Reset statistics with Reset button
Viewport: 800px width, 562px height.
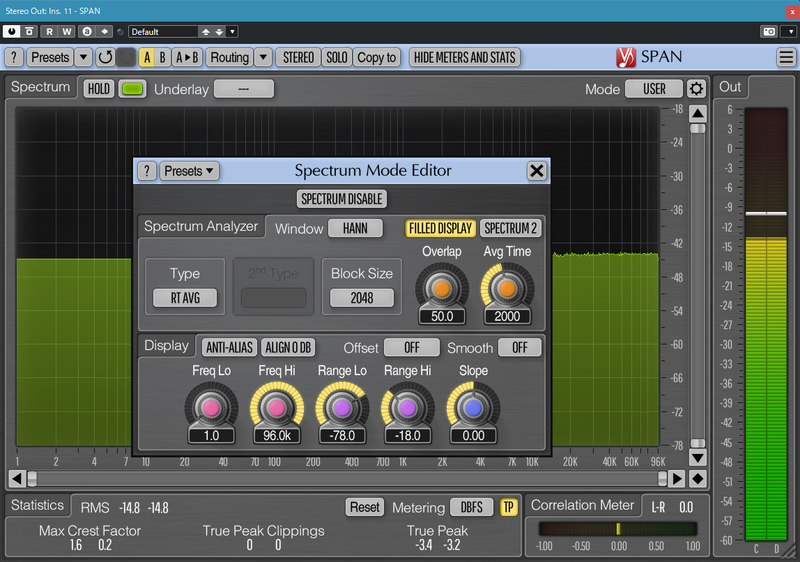click(365, 507)
